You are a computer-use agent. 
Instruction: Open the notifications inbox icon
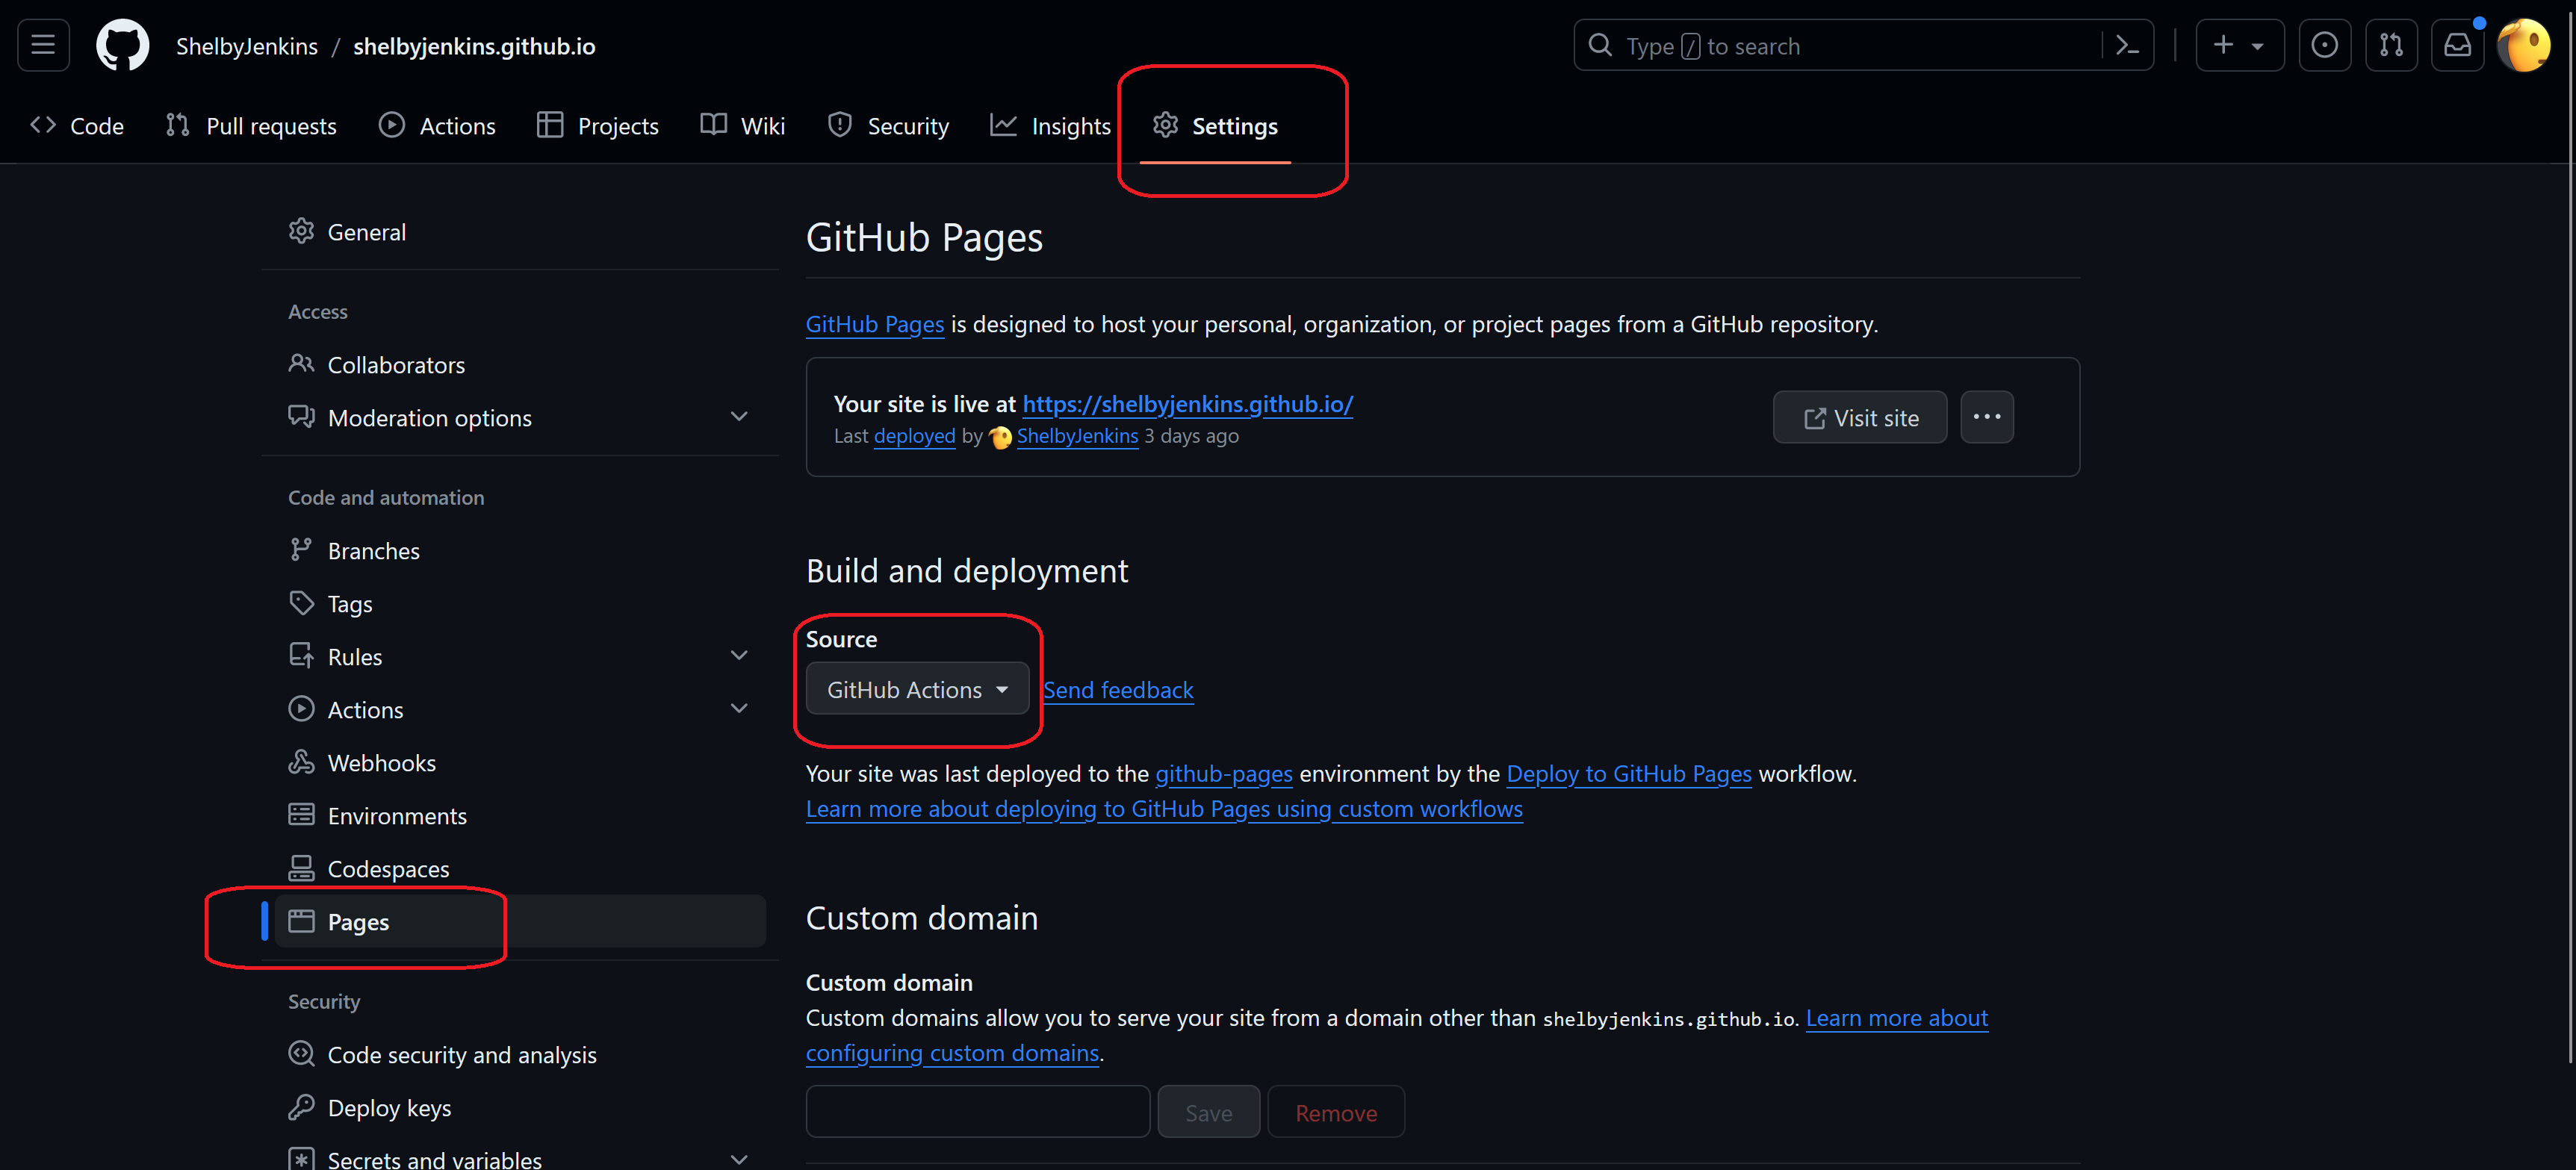[x=2457, y=45]
